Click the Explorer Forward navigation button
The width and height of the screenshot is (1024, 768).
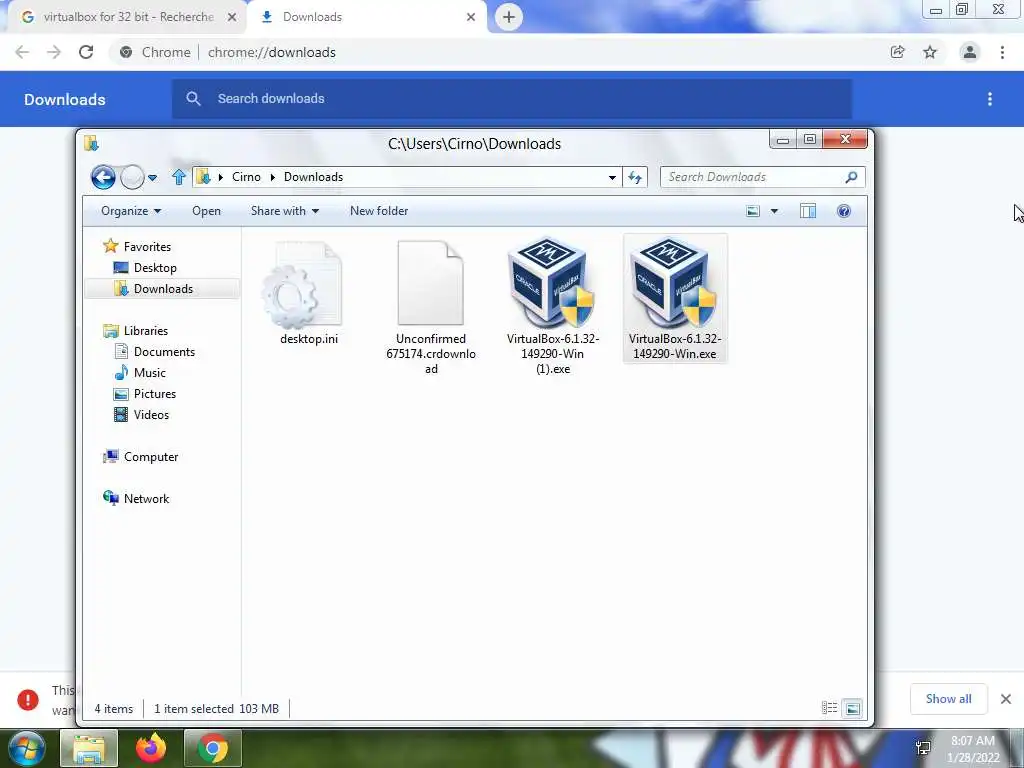coord(133,177)
